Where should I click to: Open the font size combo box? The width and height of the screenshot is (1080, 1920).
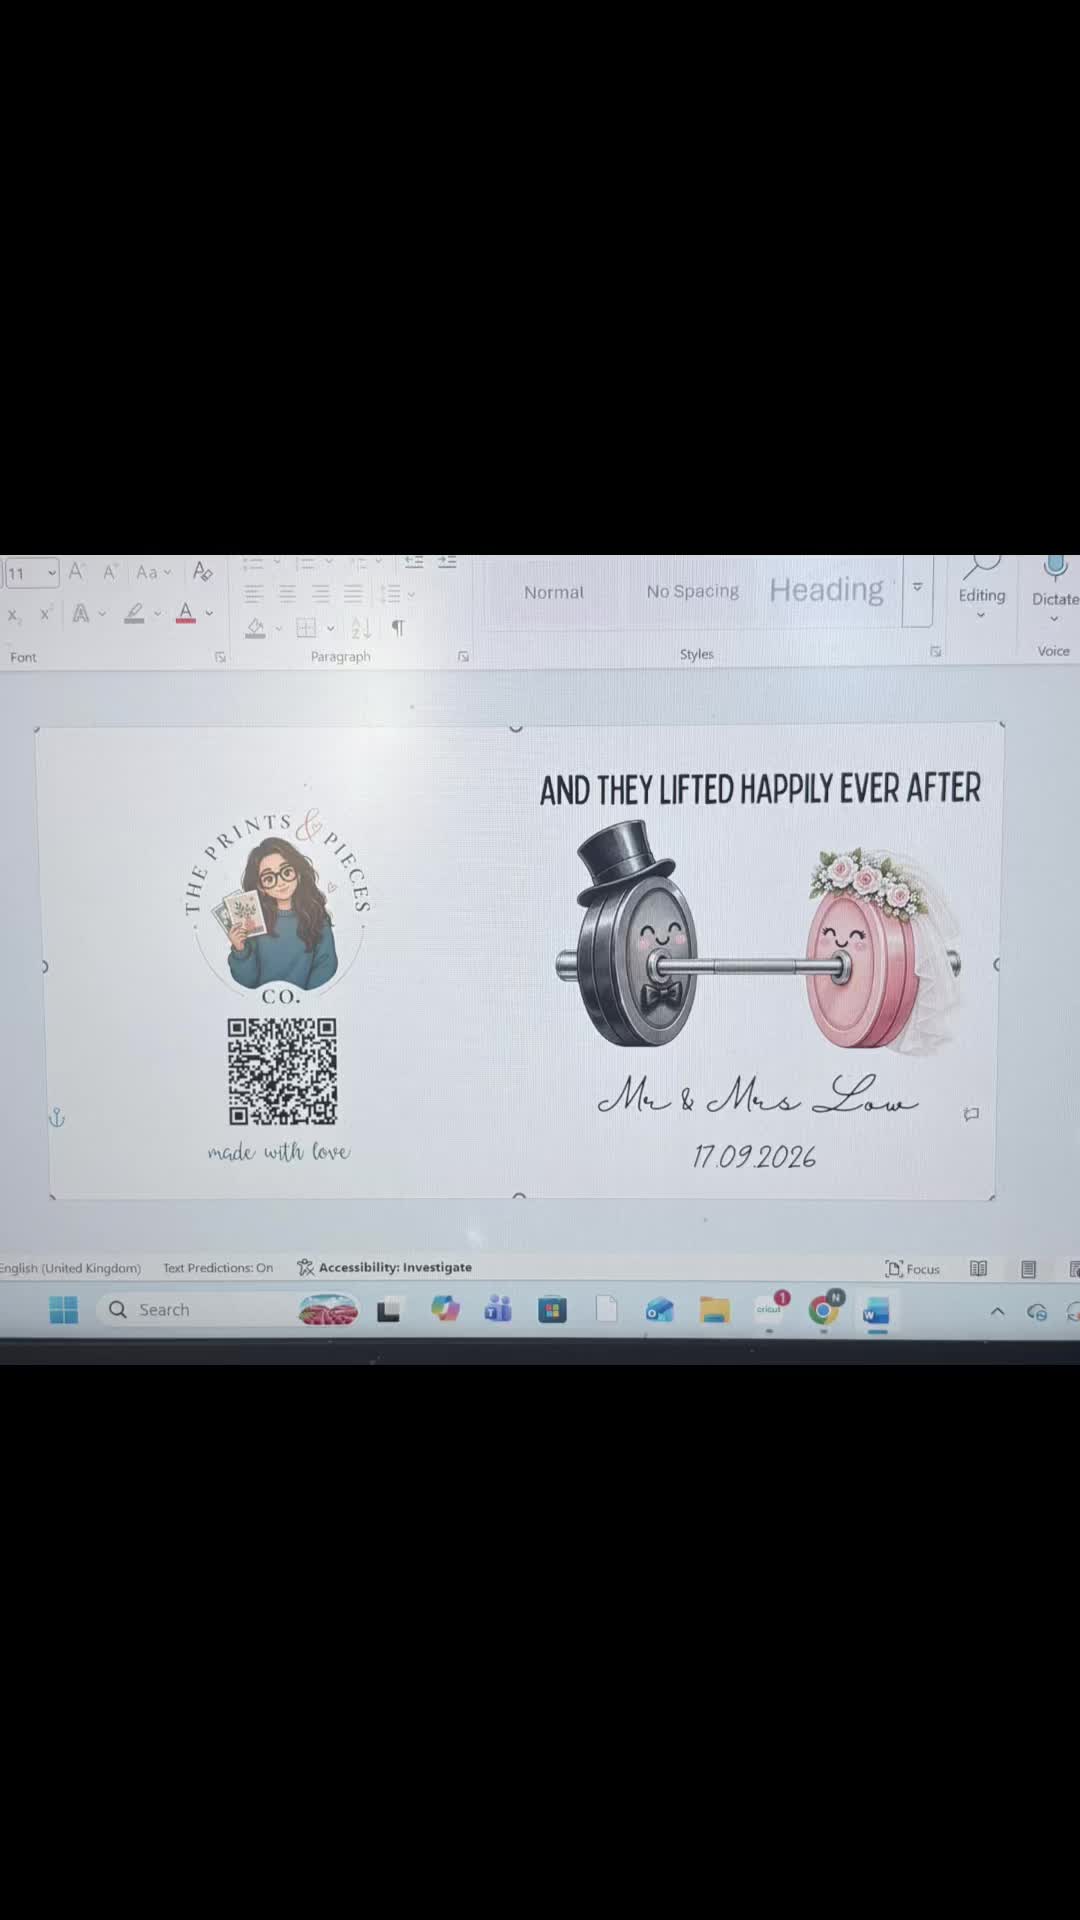(x=31, y=573)
